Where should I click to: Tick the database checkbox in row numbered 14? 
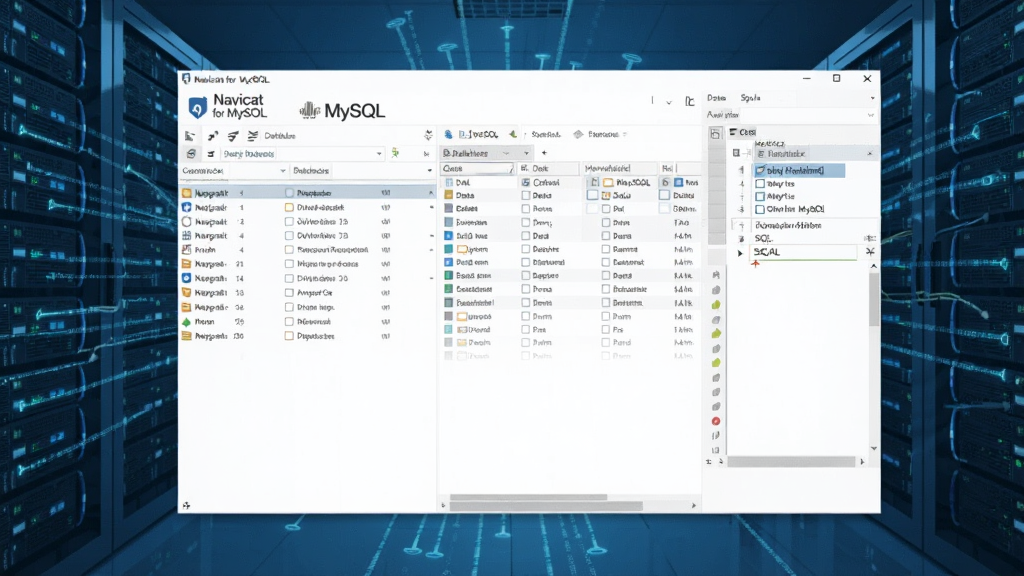click(289, 278)
